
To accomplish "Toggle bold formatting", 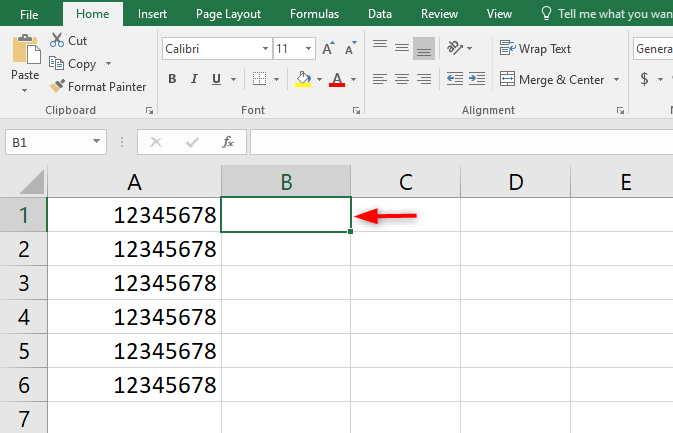I will pyautogui.click(x=172, y=79).
